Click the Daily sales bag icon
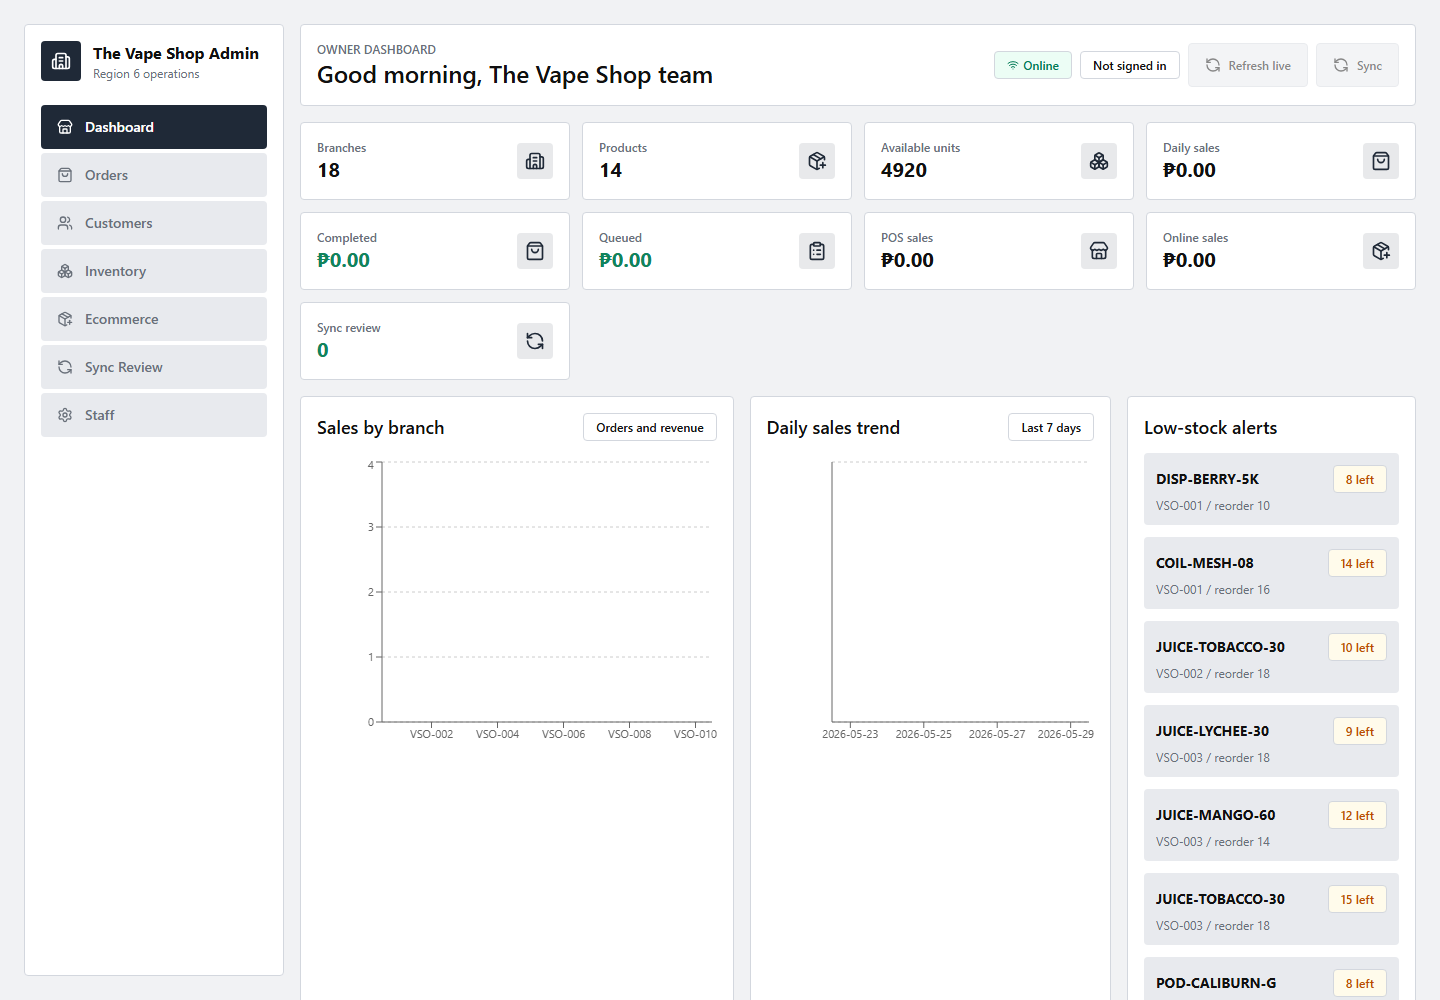 [1381, 161]
